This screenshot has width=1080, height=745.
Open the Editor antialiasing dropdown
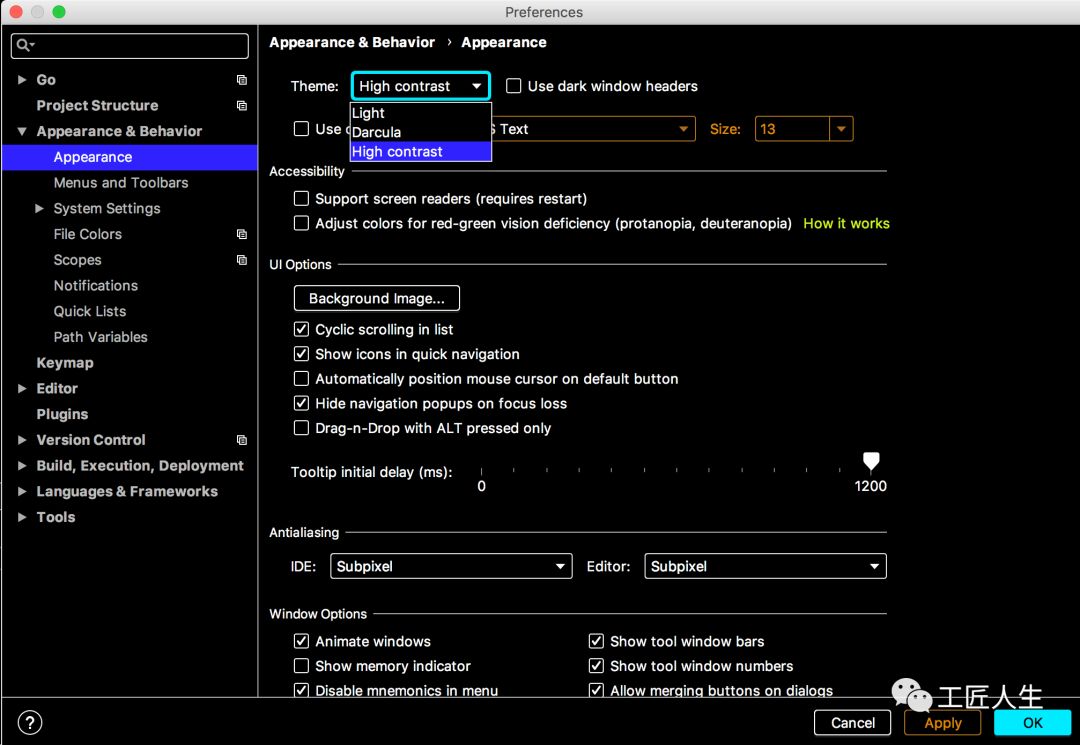click(x=765, y=566)
